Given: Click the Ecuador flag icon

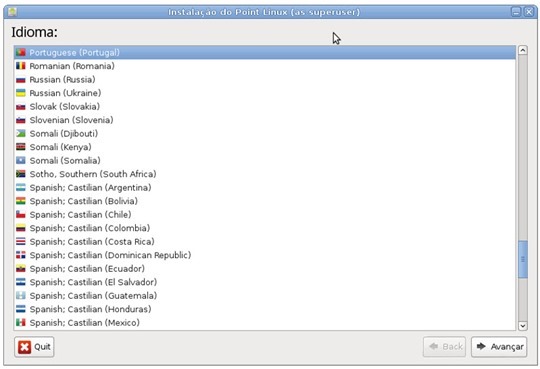Looking at the screenshot, I should 21,268.
